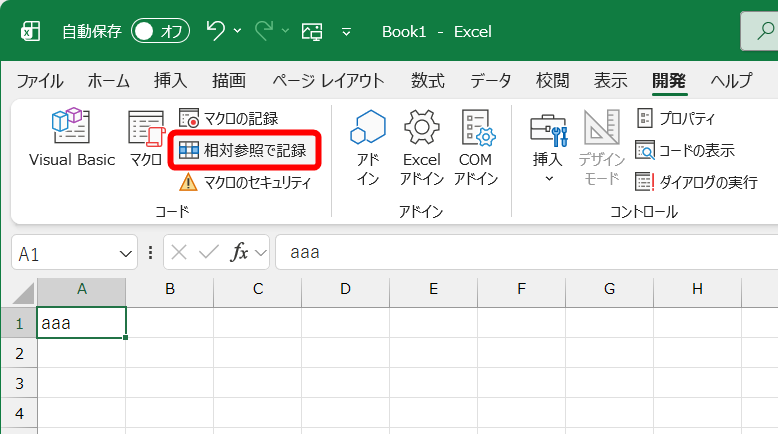Start Record Macro (マクロの記録)
The image size is (778, 434).
click(x=229, y=119)
